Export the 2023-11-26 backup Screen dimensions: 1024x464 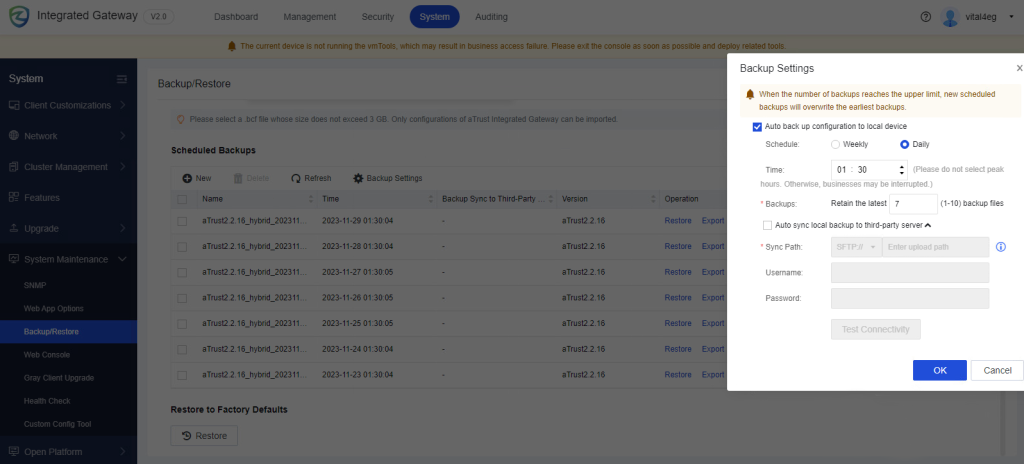click(x=713, y=297)
